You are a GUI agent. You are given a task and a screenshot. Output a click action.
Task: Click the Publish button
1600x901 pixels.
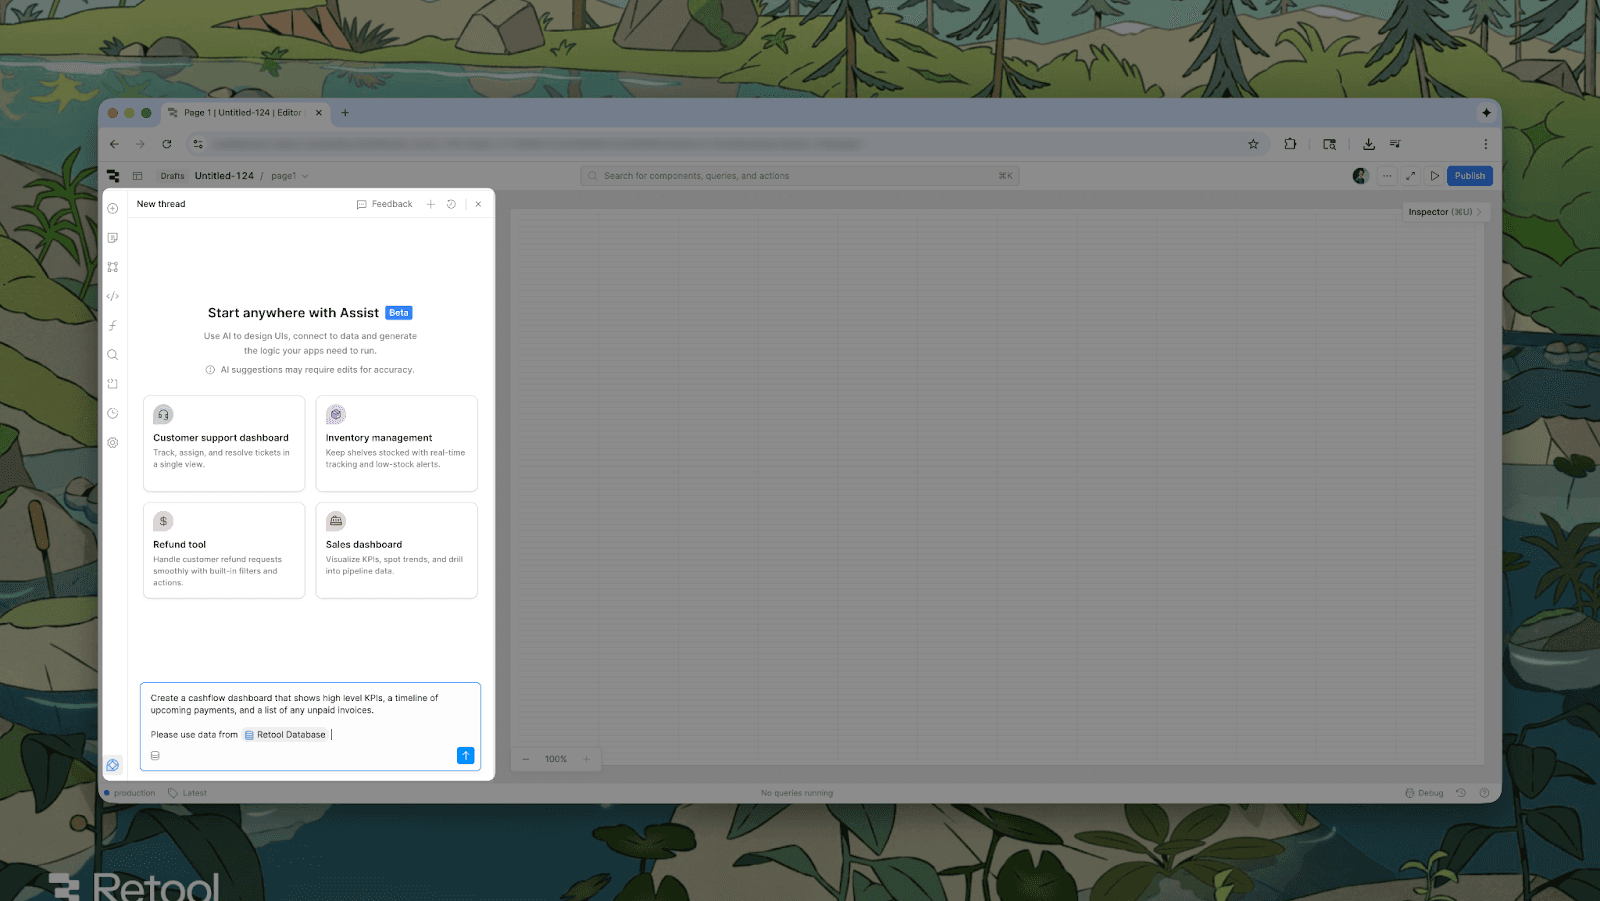[1469, 176]
